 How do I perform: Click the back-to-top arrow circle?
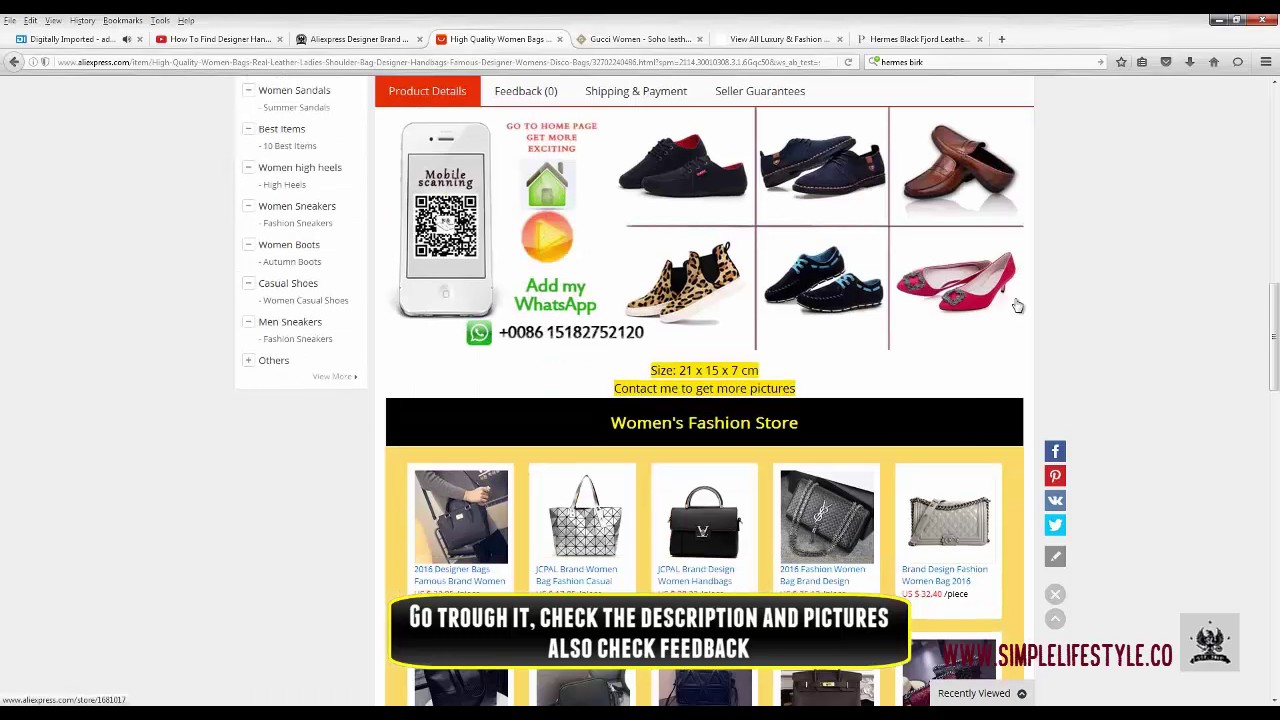coord(1055,619)
